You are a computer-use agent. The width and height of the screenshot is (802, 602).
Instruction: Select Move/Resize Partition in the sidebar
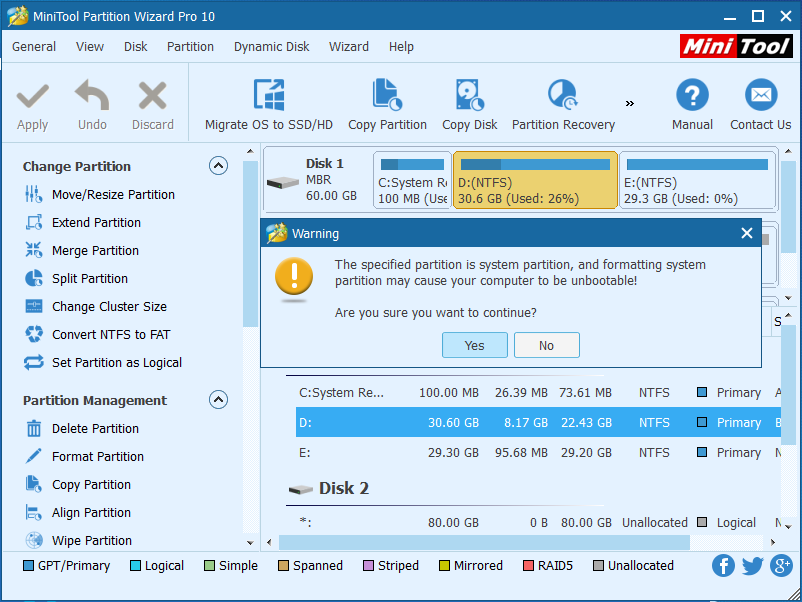coord(103,194)
